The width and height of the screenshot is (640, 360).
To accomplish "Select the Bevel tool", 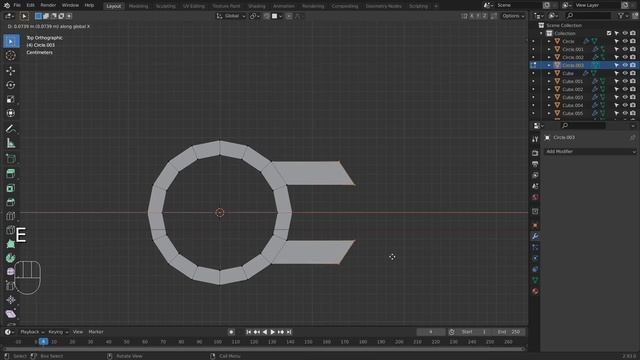I will (11, 202).
